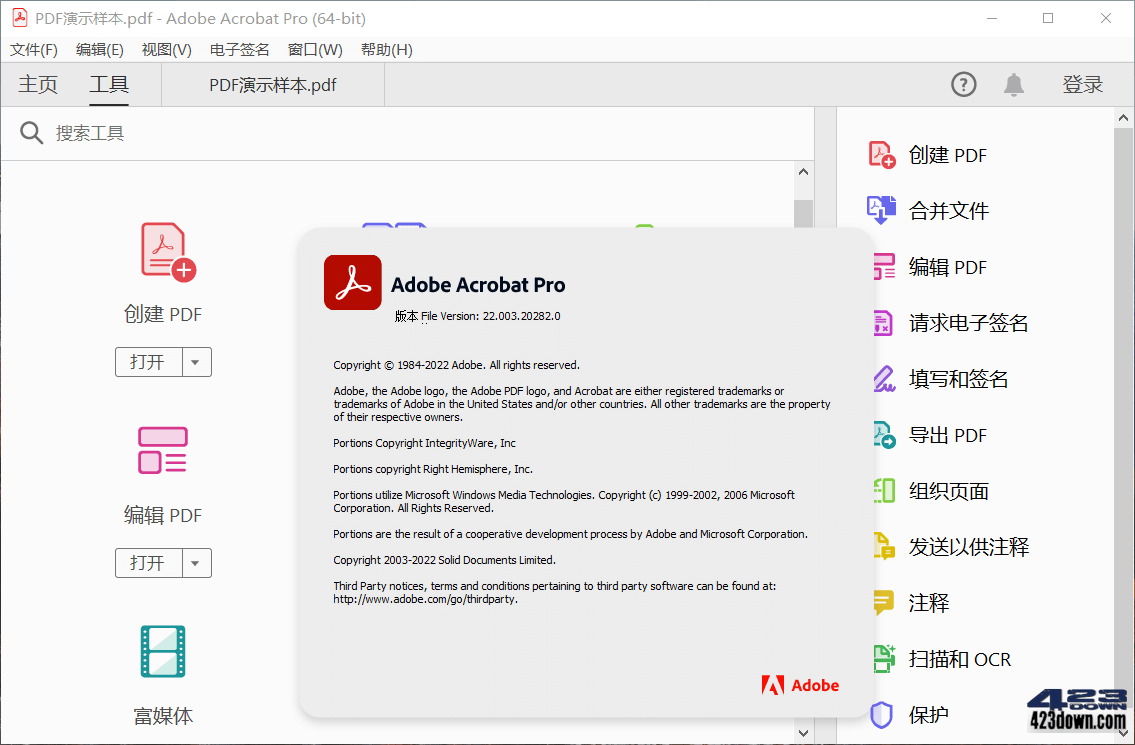Select the 导出 PDF icon

[881, 434]
